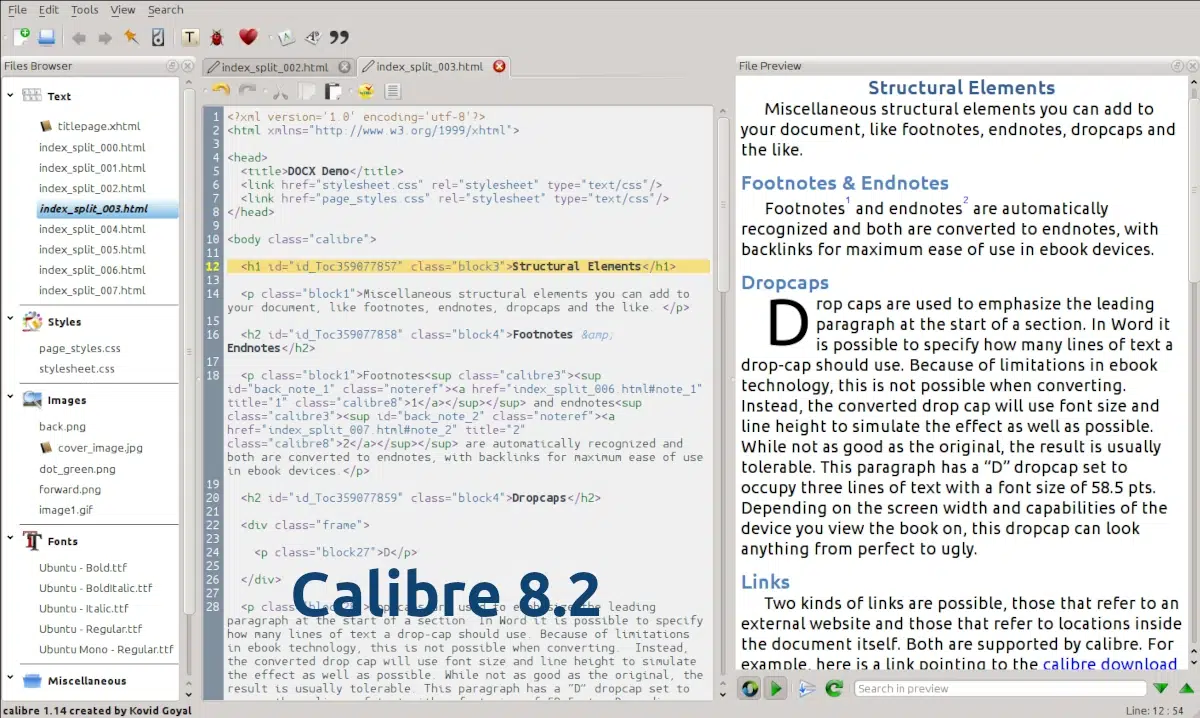Image resolution: width=1200 pixels, height=718 pixels.
Task: Click inside the Search in preview field
Action: [x=1000, y=688]
